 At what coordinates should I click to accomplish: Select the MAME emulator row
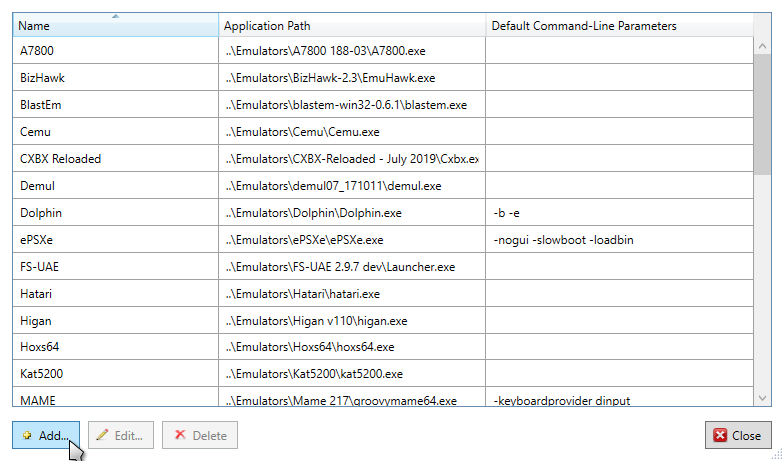click(383, 397)
